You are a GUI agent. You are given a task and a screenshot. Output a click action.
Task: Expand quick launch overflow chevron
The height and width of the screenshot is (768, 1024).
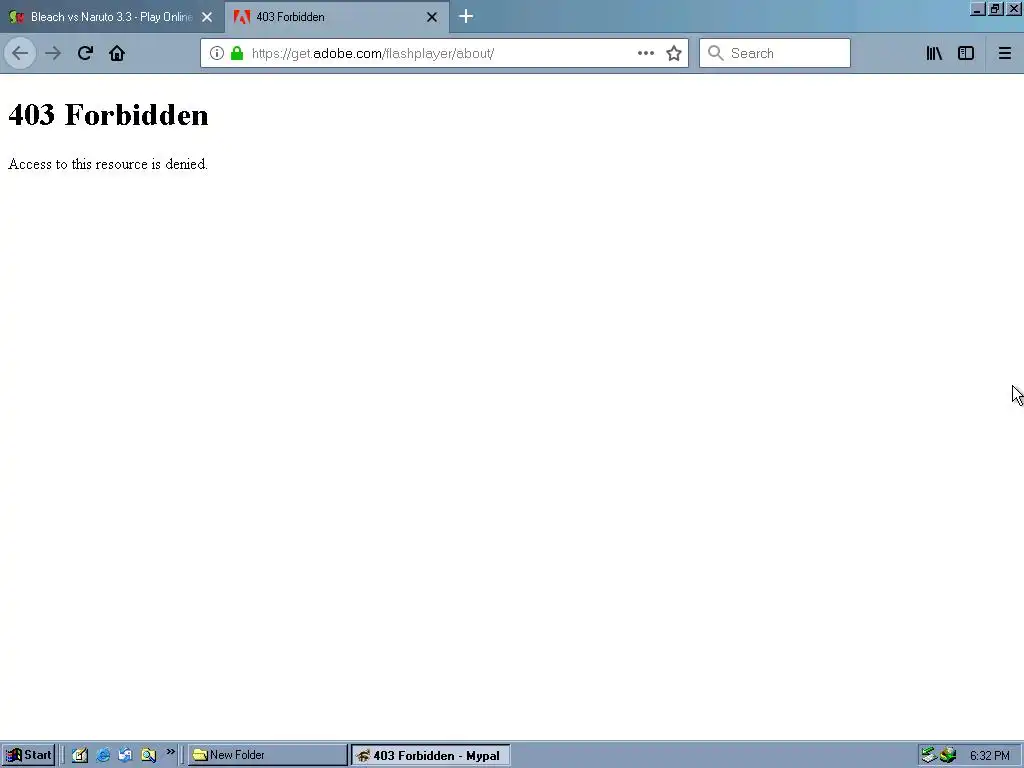click(170, 752)
